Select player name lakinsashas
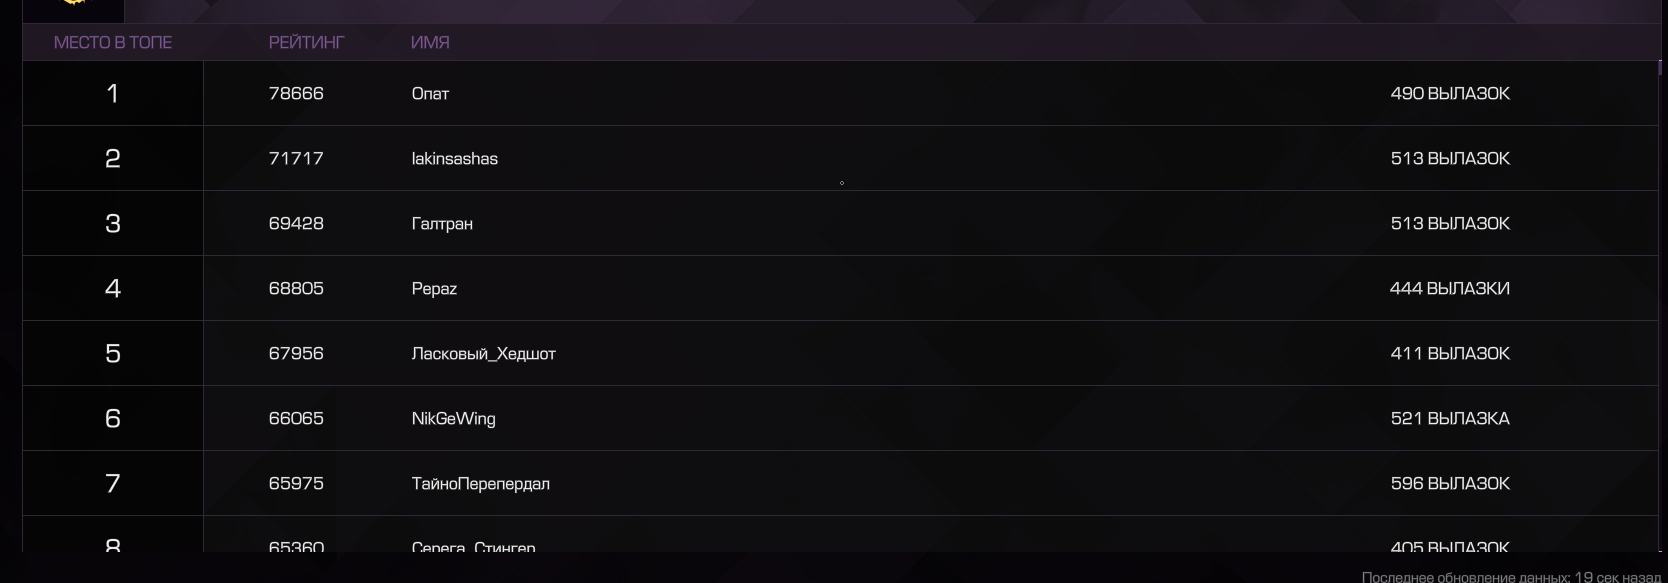 (455, 158)
